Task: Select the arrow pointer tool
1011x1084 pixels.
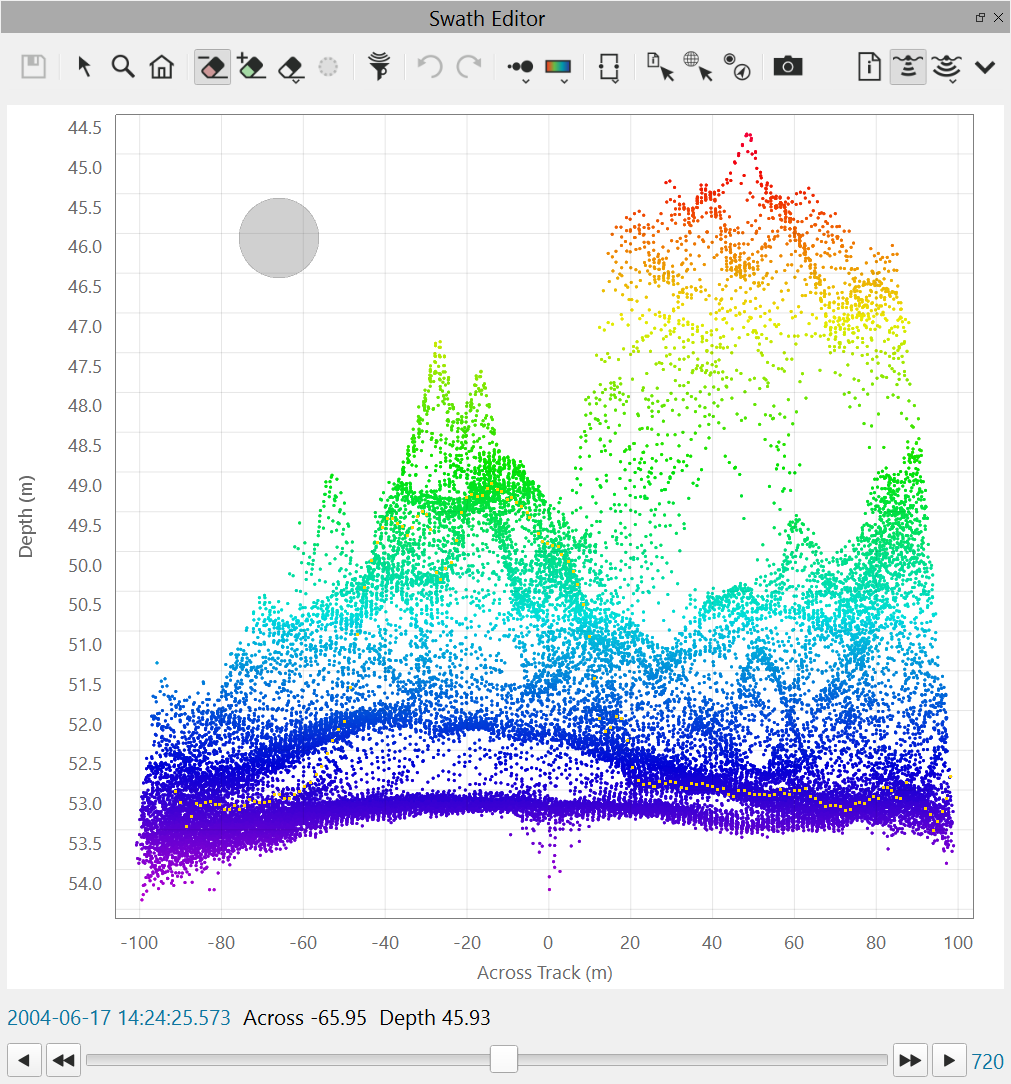Action: [85, 67]
